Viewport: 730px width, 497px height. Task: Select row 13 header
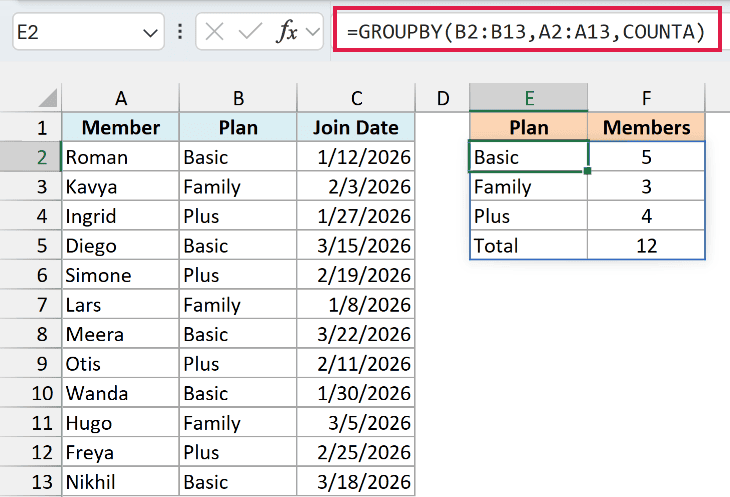[x=31, y=482]
